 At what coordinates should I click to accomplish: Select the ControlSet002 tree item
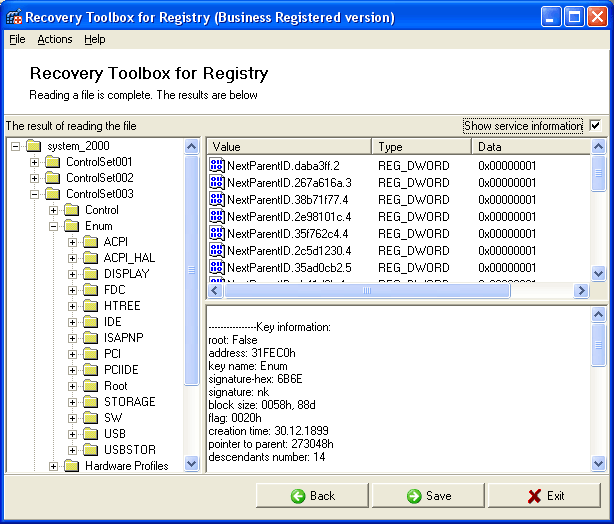[99, 178]
